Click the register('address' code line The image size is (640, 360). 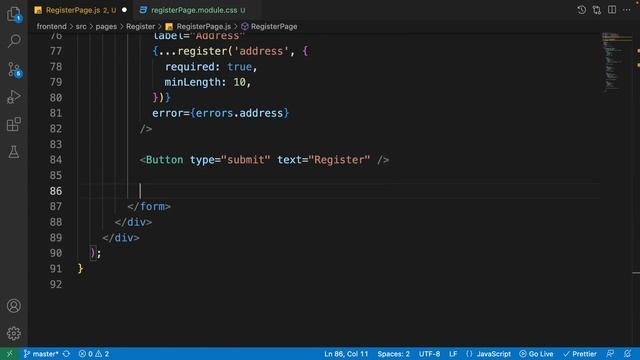click(x=230, y=51)
